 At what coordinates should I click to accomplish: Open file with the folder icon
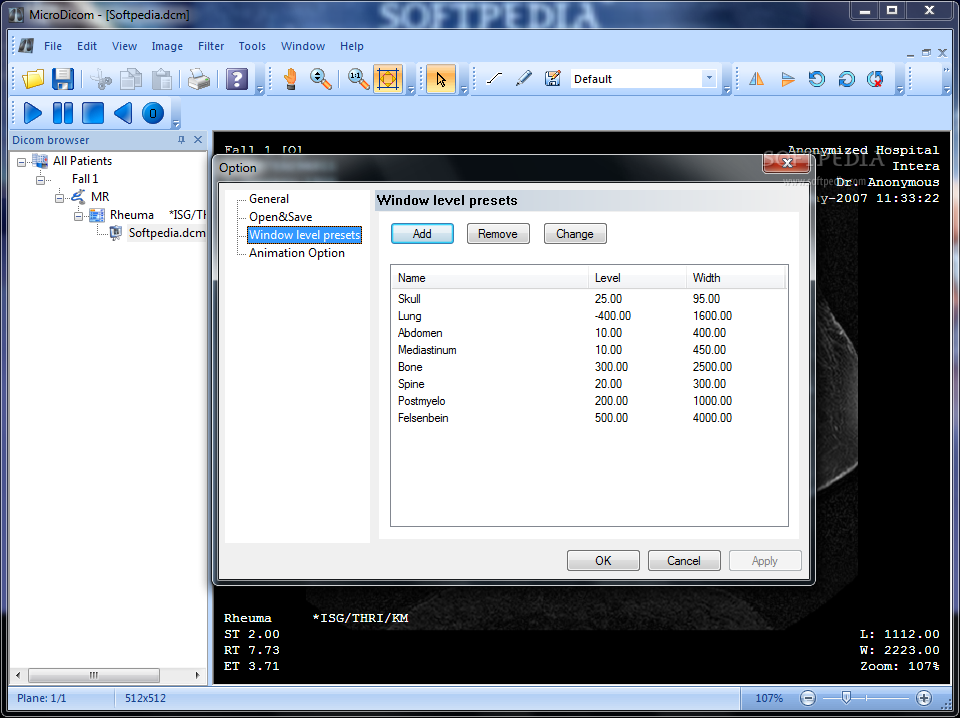(x=33, y=79)
